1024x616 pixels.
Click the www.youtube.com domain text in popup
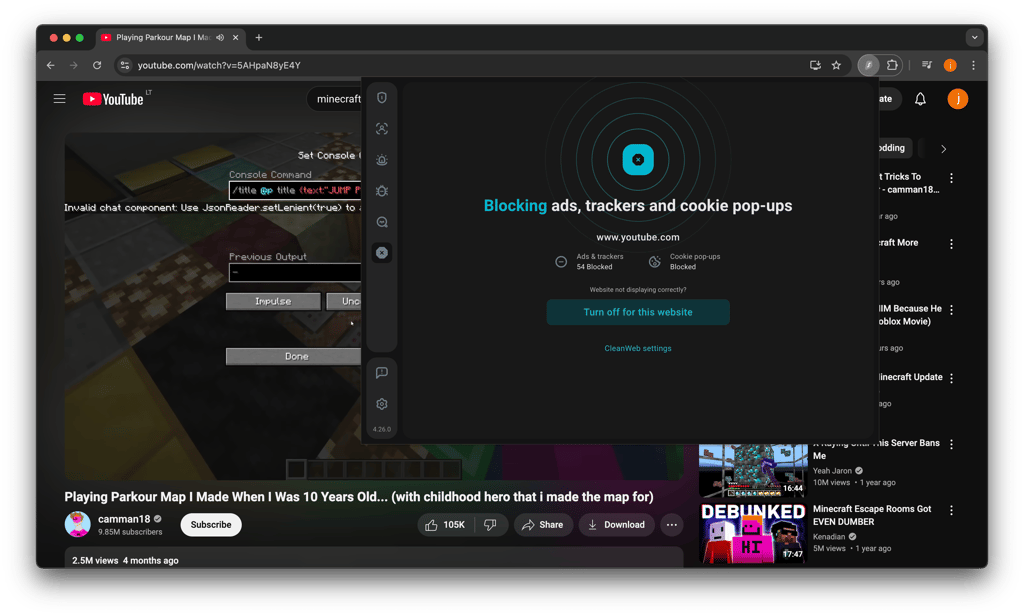[638, 237]
